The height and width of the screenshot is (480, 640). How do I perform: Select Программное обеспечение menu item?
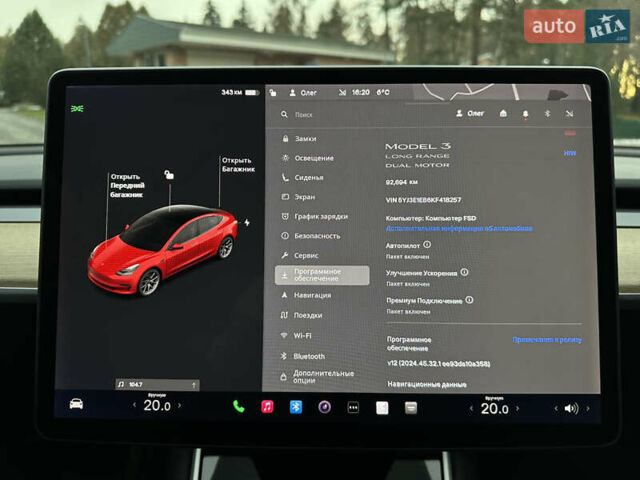click(x=322, y=275)
